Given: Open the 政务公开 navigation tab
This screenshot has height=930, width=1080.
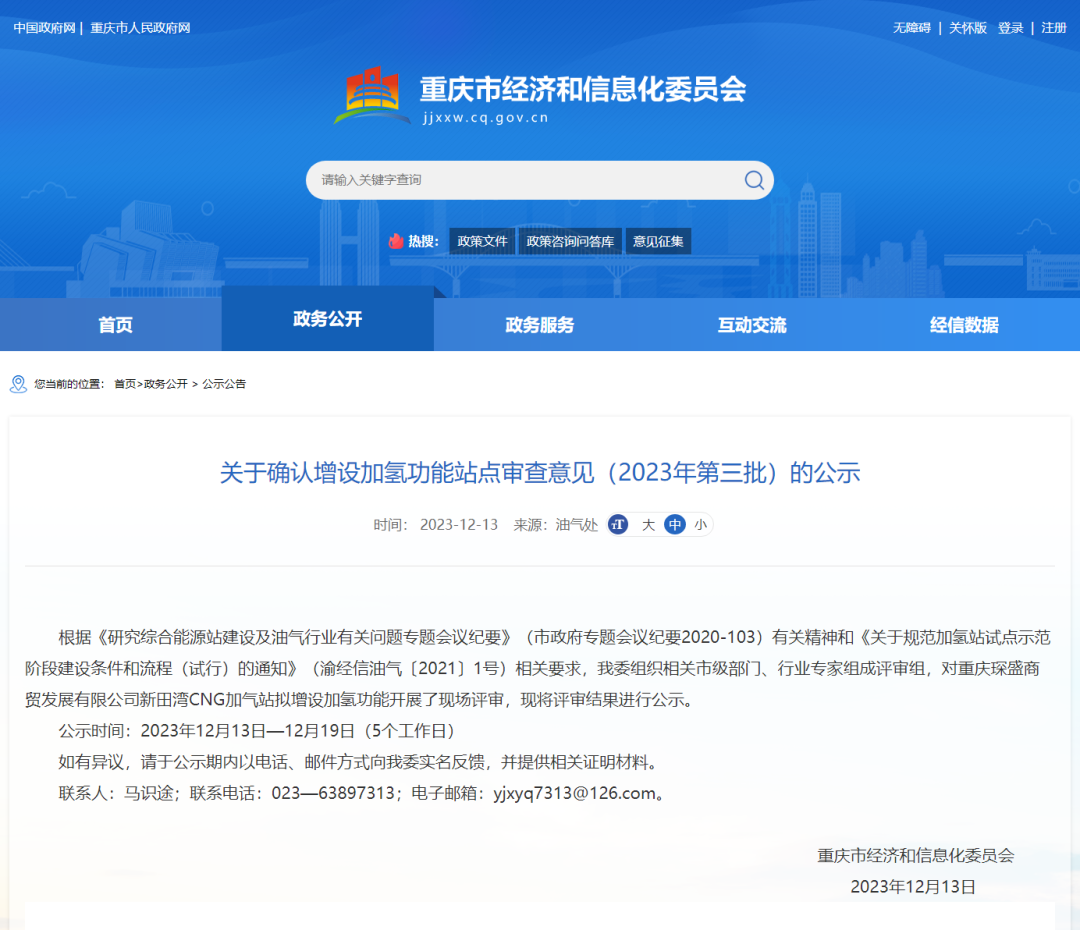Looking at the screenshot, I should coord(327,319).
